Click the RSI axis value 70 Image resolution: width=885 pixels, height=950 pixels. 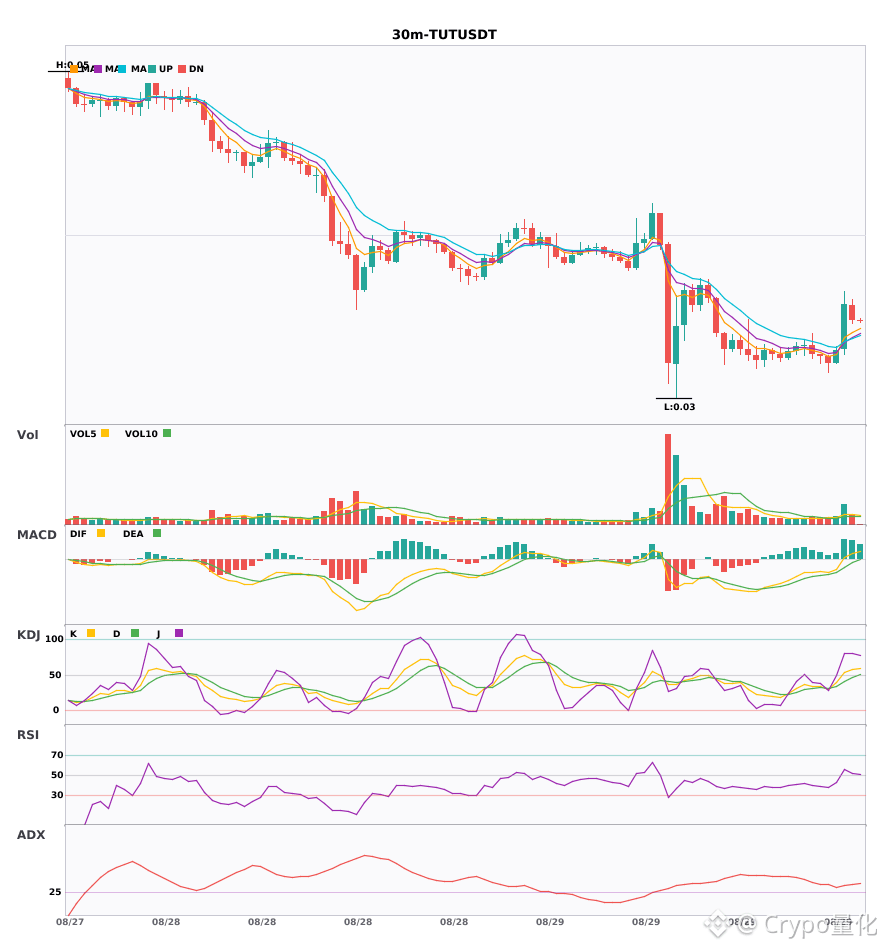[57, 755]
